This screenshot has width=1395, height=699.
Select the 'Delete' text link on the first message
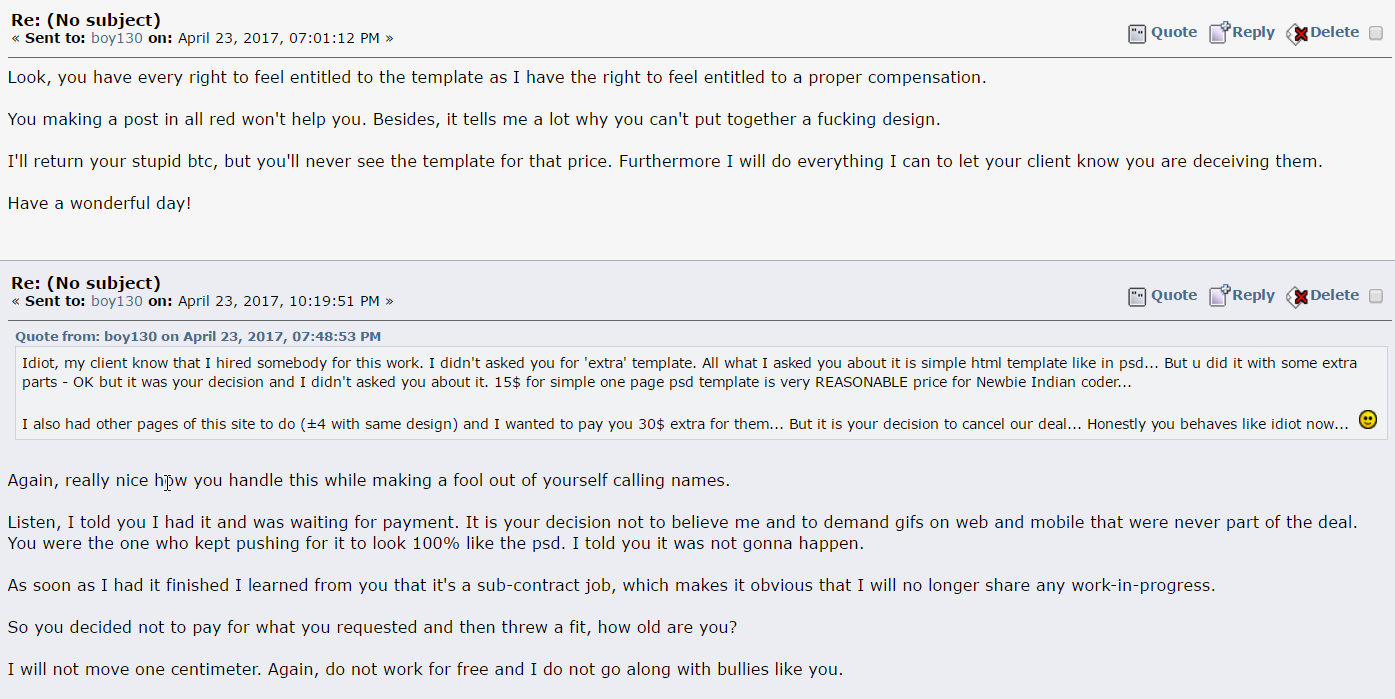point(1335,32)
